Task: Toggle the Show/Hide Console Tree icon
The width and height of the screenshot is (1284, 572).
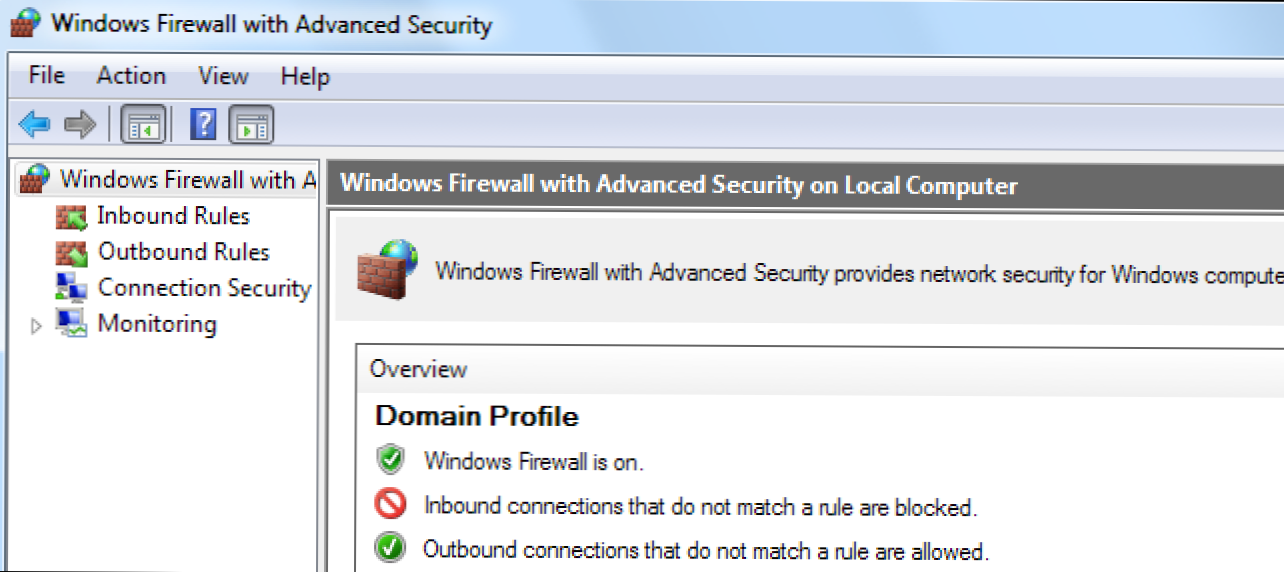Action: [143, 125]
